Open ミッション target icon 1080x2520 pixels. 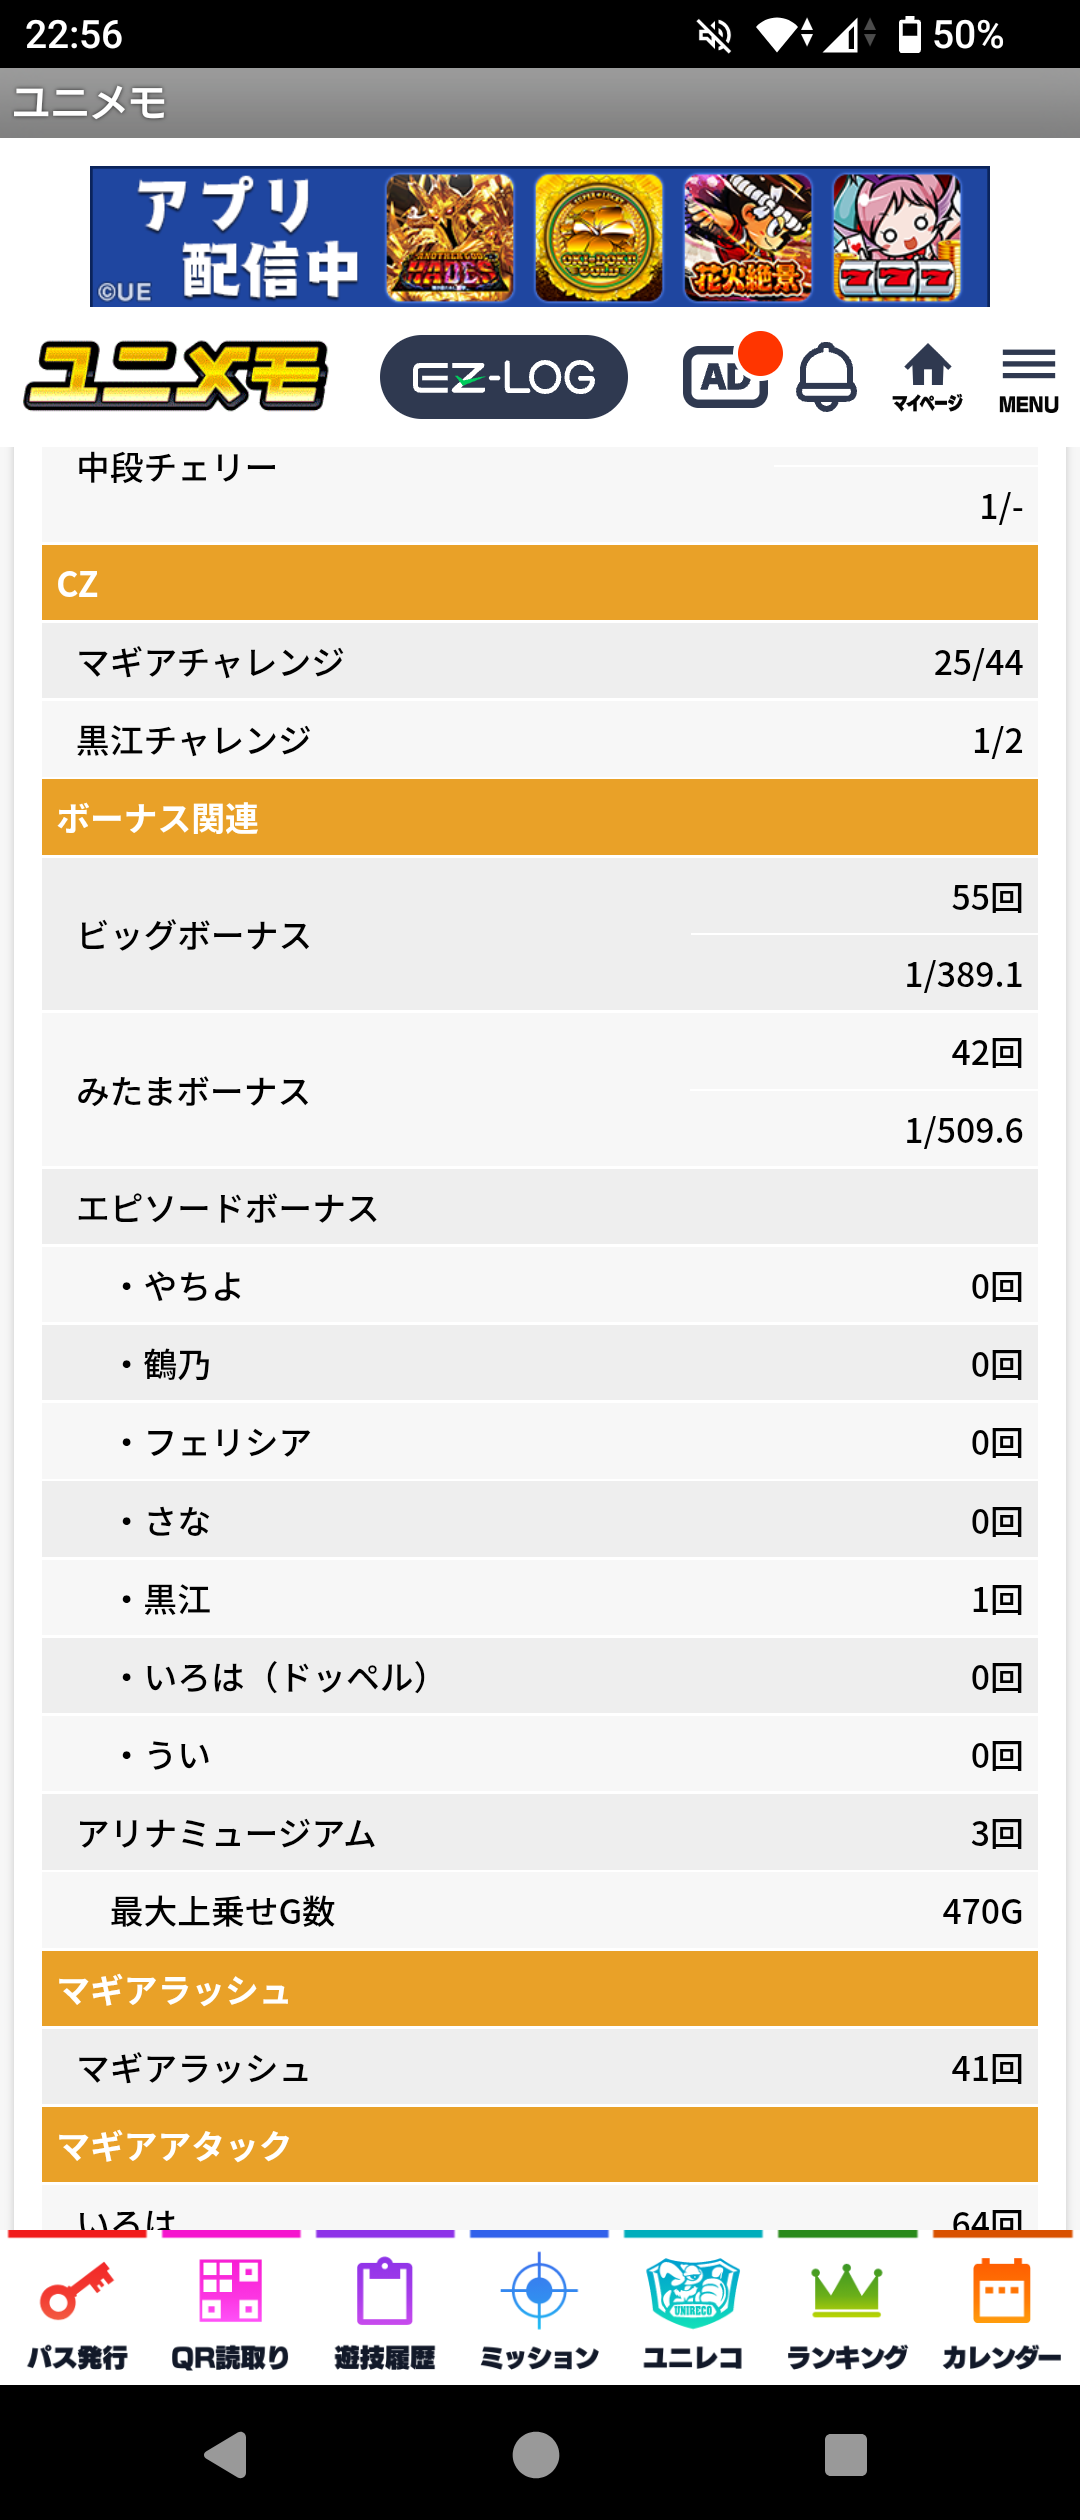point(539,2312)
